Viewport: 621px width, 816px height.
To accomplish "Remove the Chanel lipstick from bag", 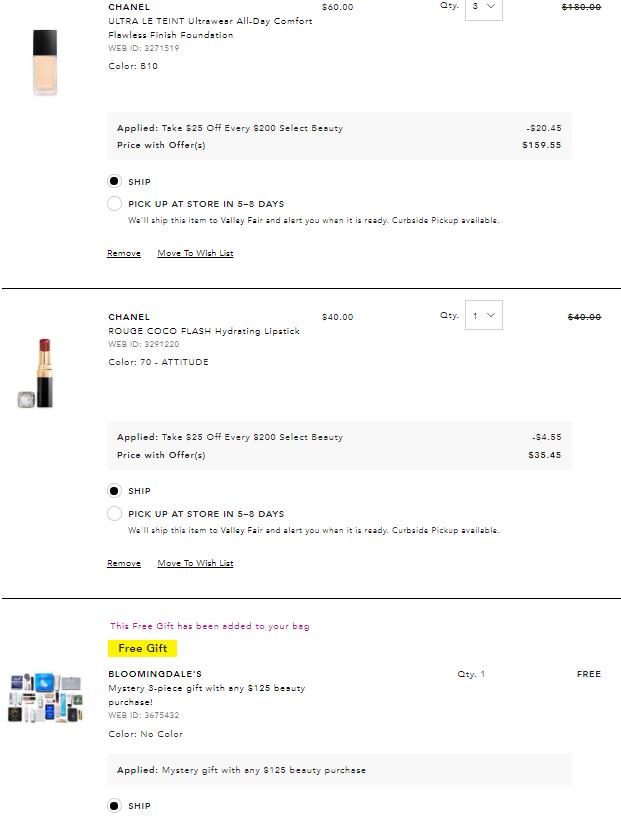I will (124, 563).
